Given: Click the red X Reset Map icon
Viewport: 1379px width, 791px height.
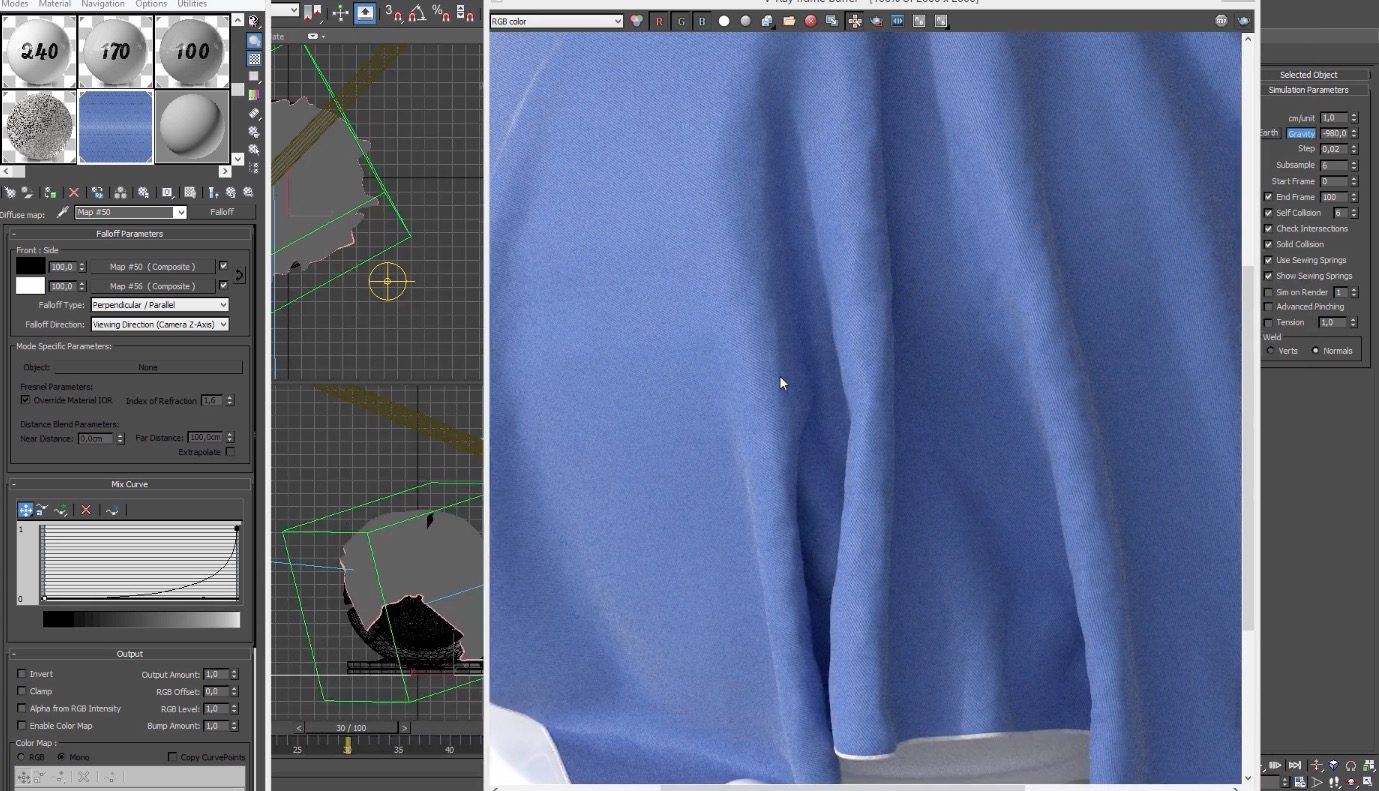Looking at the screenshot, I should pos(73,192).
